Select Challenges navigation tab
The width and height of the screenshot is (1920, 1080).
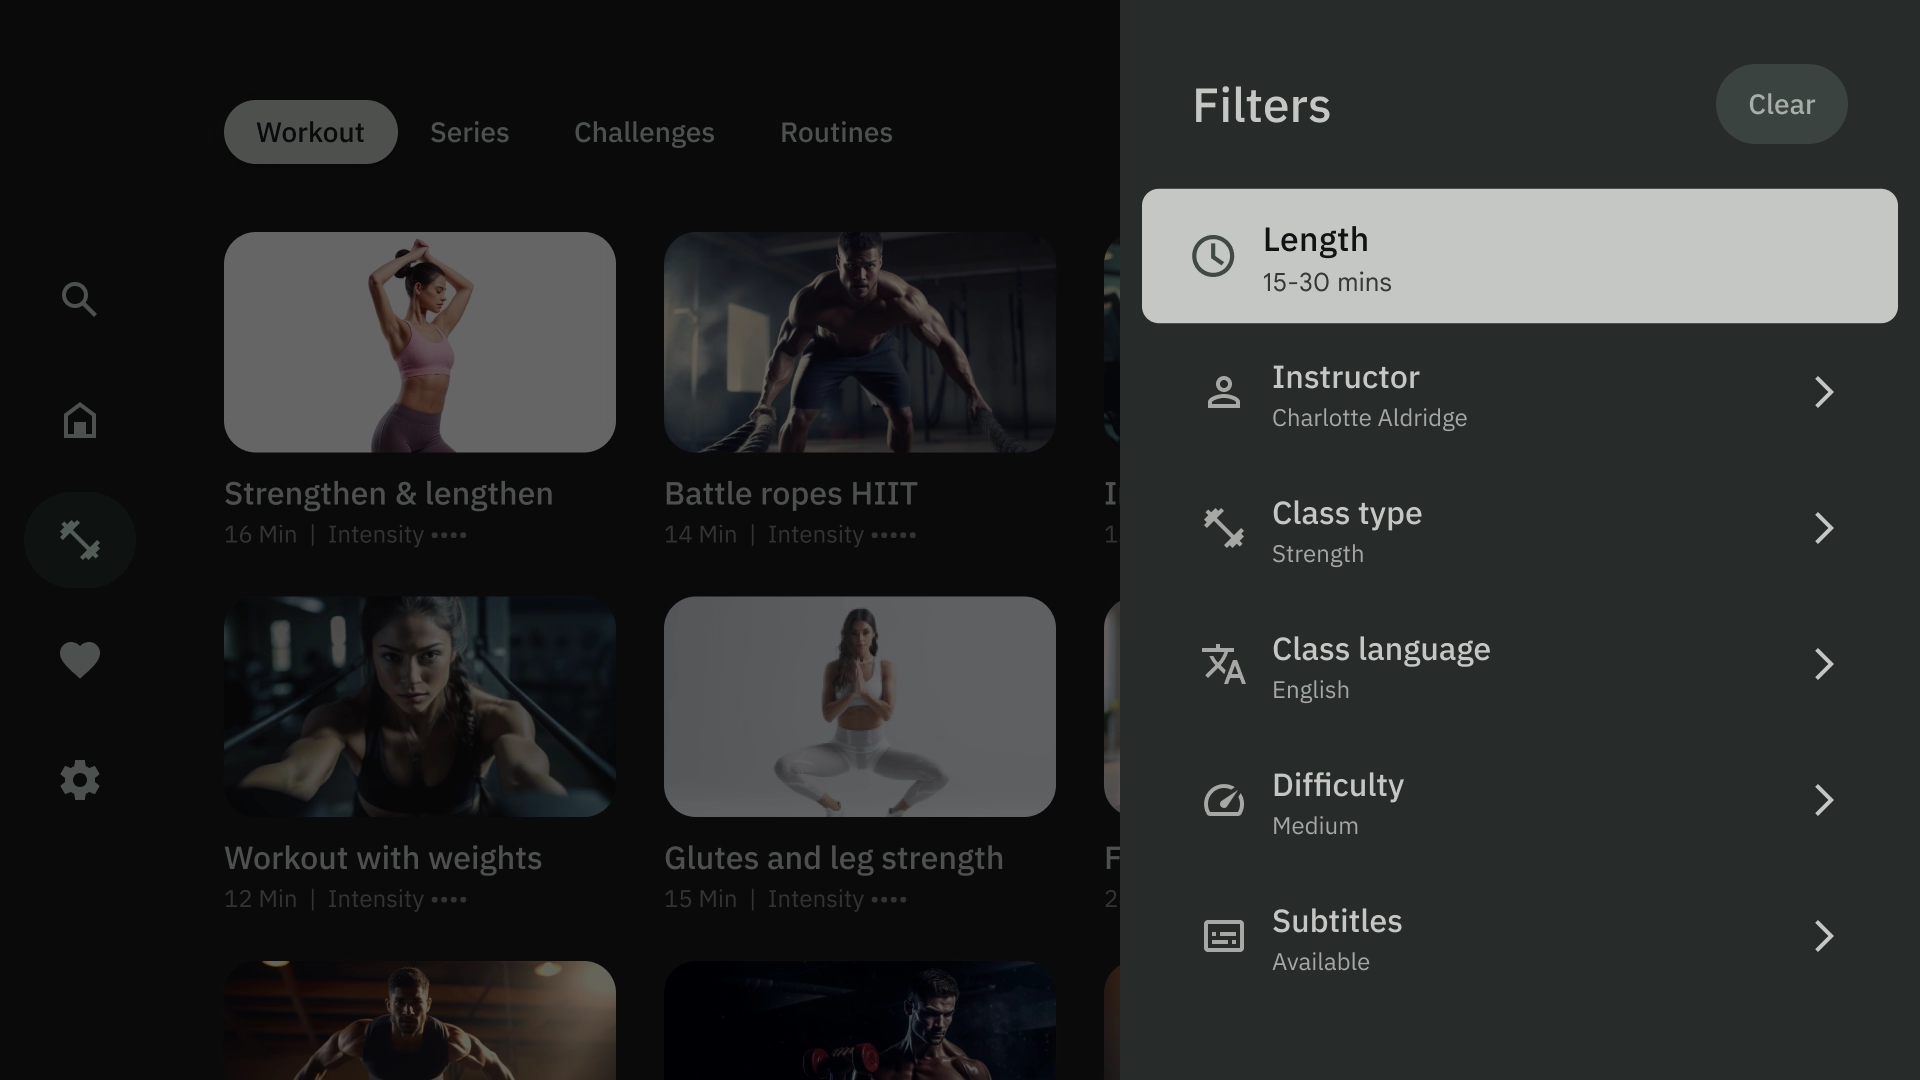(x=644, y=131)
